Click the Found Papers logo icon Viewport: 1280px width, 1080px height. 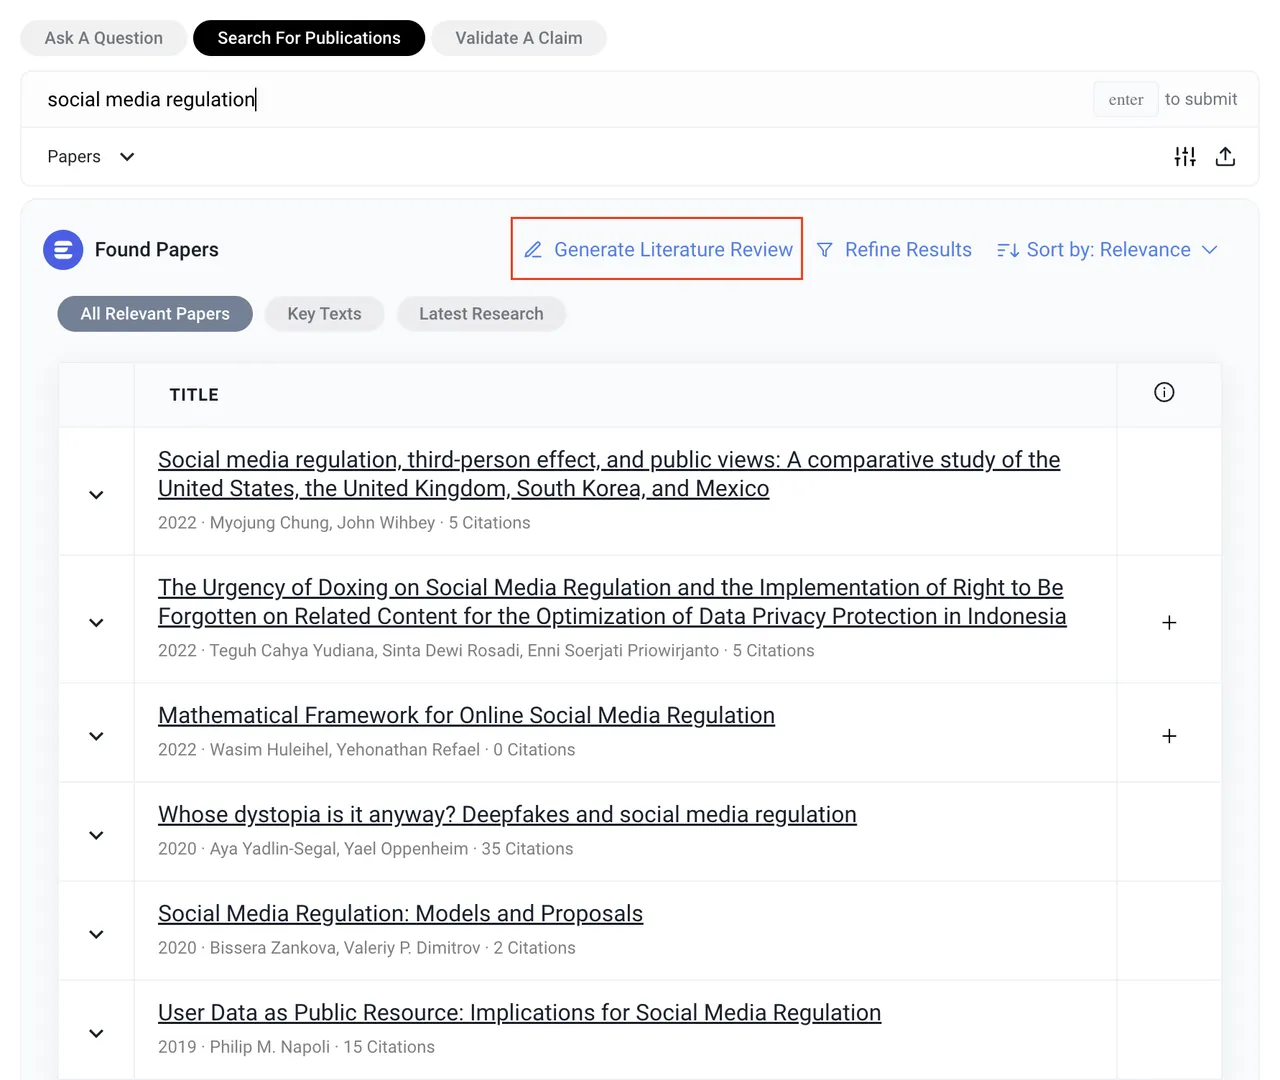pyautogui.click(x=63, y=250)
